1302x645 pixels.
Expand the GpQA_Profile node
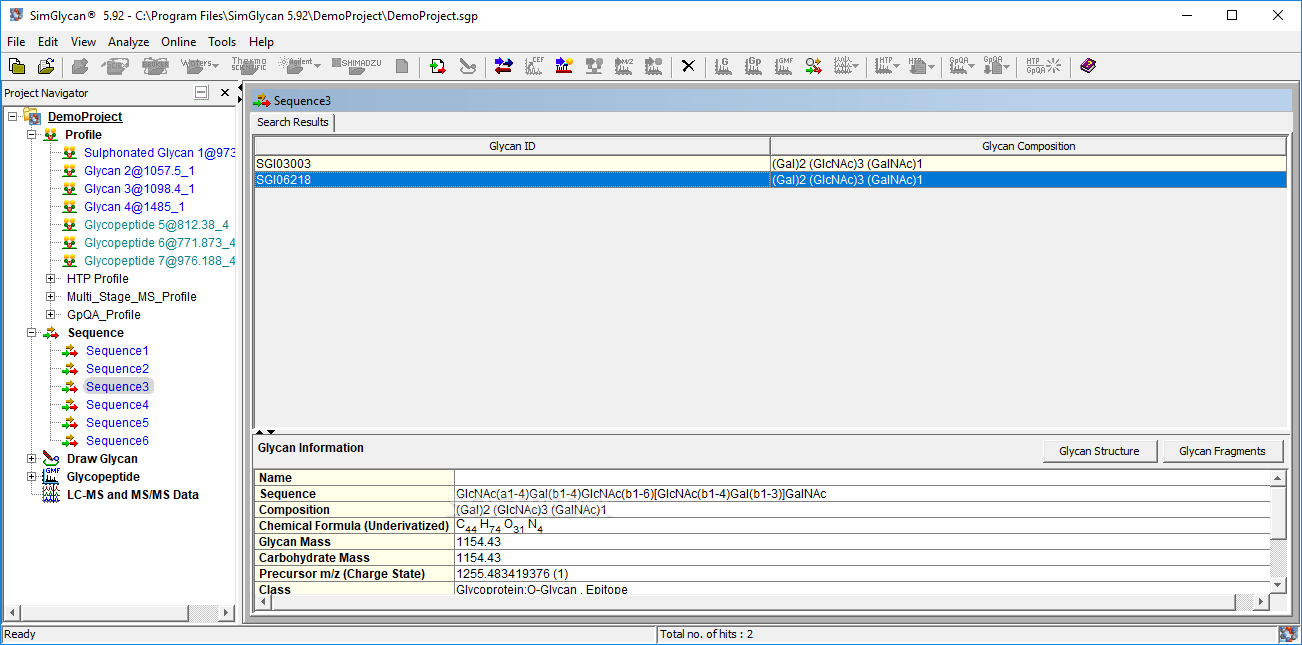tap(51, 315)
